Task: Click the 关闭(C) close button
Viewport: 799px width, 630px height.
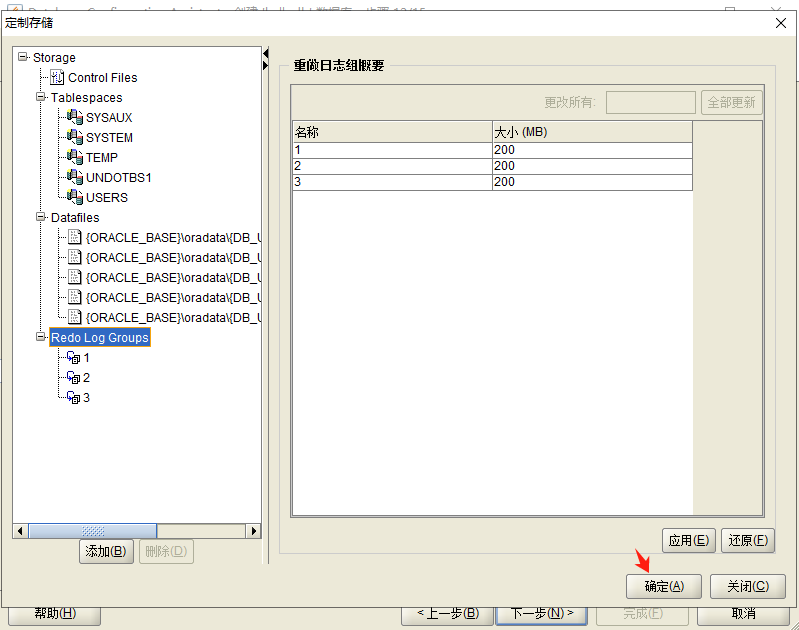Action: [x=748, y=587]
